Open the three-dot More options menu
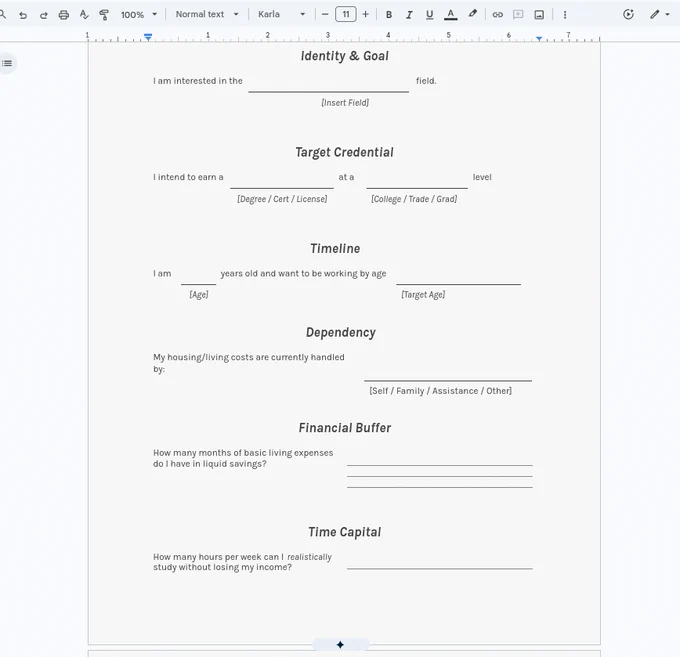This screenshot has height=657, width=680. pyautogui.click(x=565, y=15)
